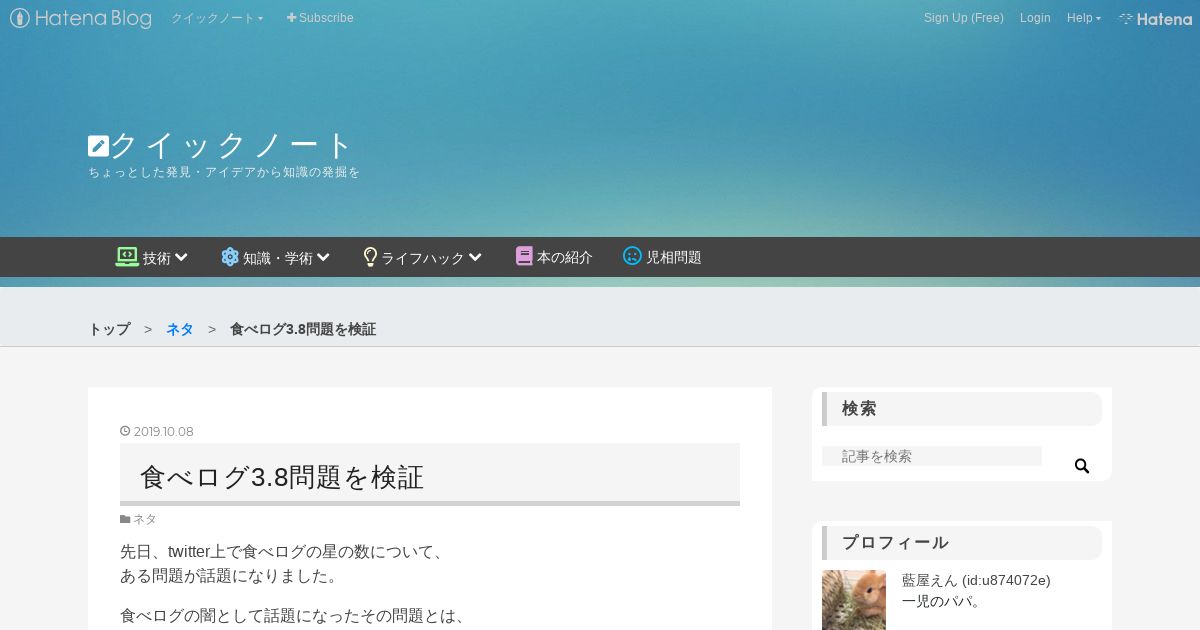Click the profile avatar thumbnail
The height and width of the screenshot is (630, 1200).
(x=854, y=600)
